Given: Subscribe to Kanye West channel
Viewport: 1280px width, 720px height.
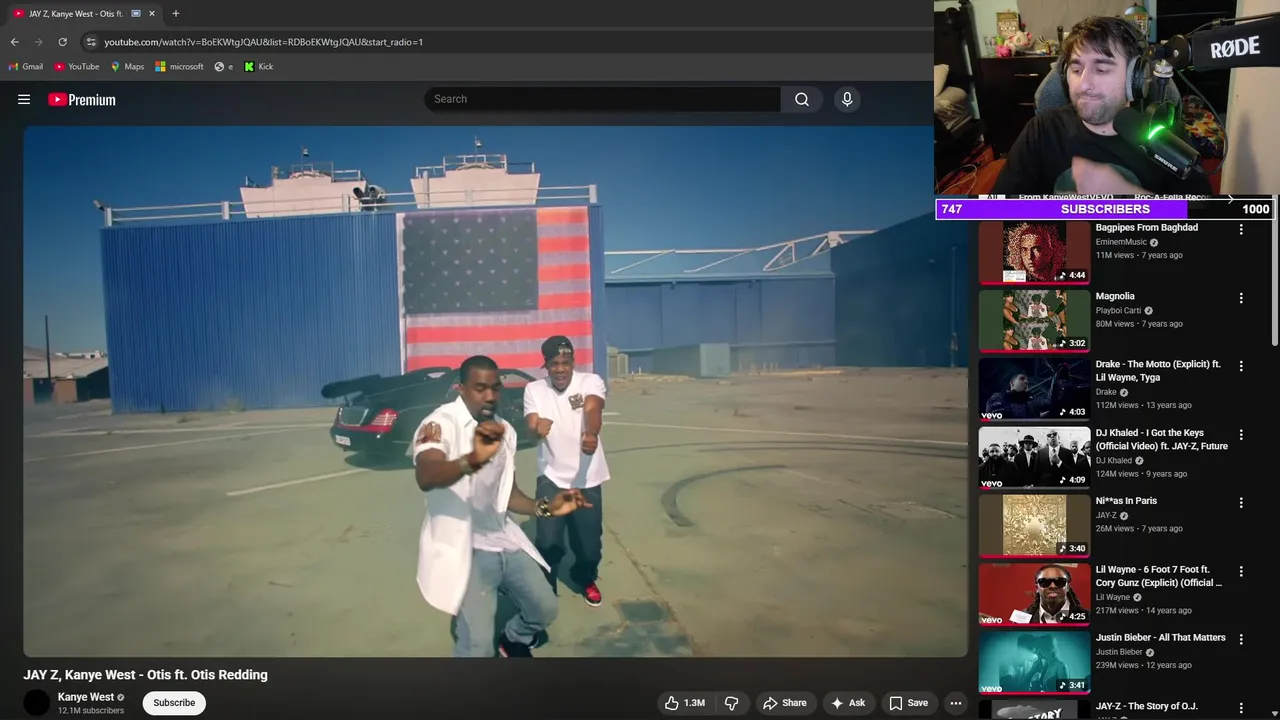Looking at the screenshot, I should [174, 703].
